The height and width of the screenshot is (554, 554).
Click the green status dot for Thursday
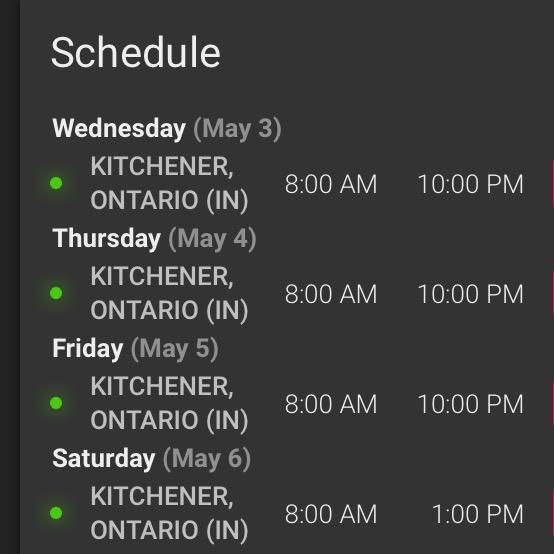tap(56, 293)
